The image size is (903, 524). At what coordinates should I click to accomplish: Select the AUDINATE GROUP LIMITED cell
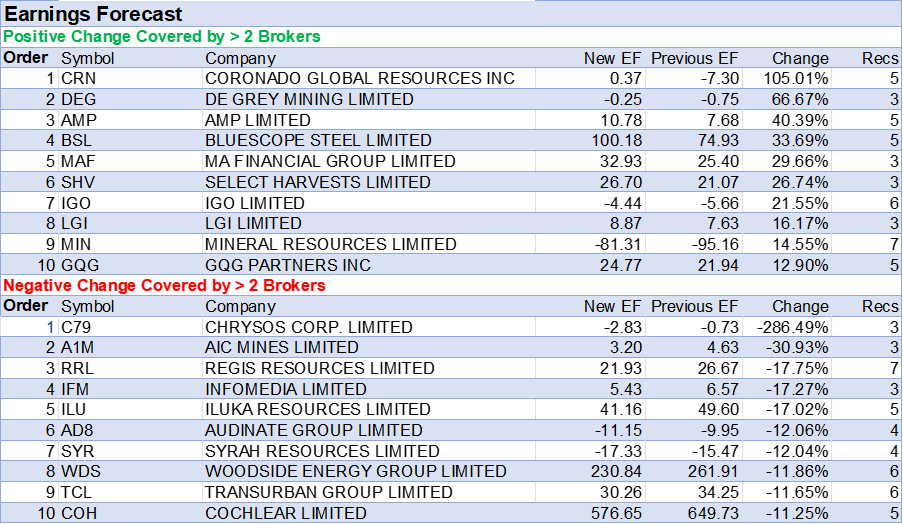(x=313, y=430)
